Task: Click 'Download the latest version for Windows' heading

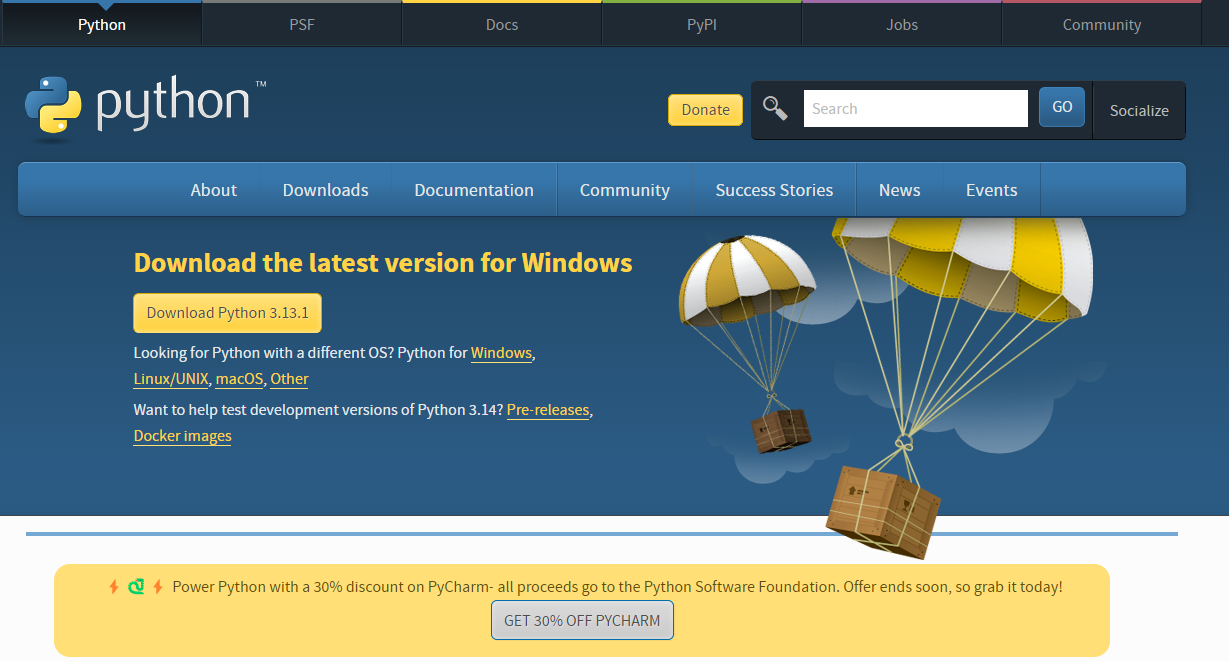Action: coord(383,263)
